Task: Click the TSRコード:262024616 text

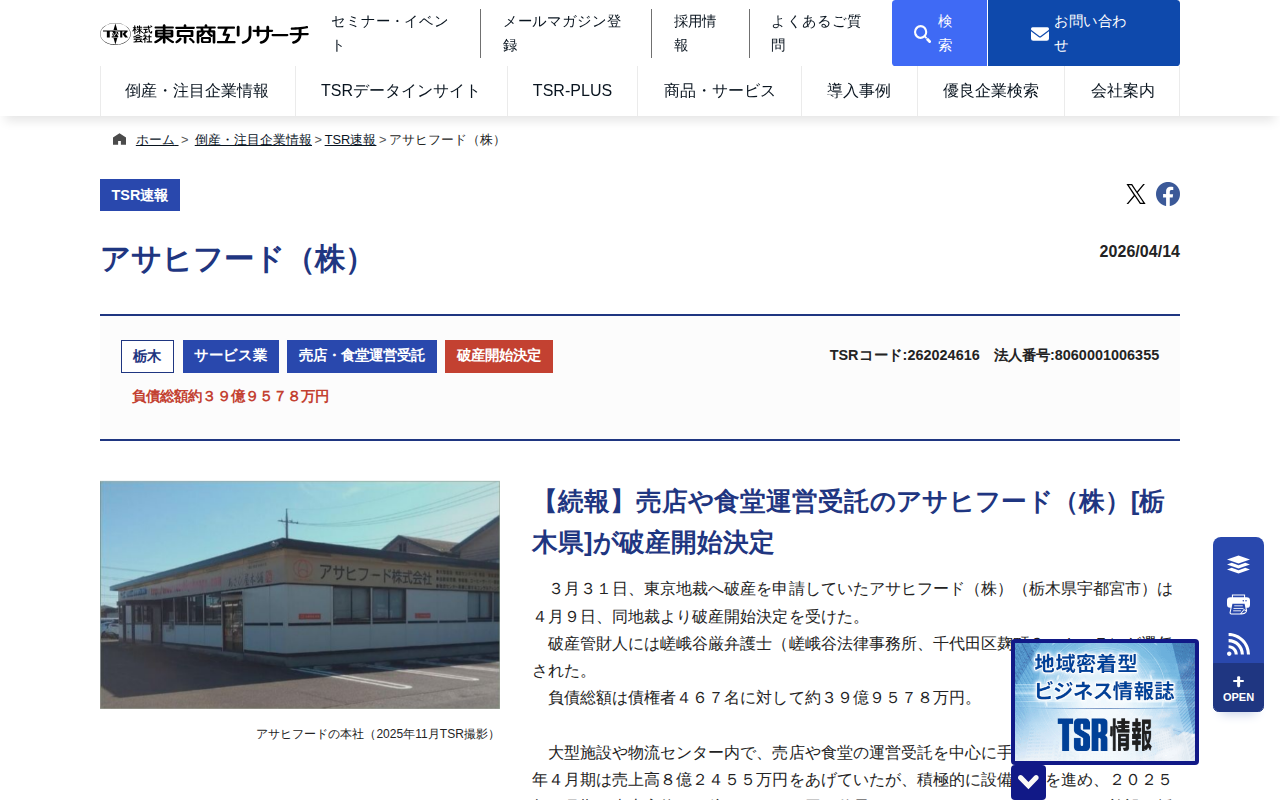Action: [x=905, y=355]
